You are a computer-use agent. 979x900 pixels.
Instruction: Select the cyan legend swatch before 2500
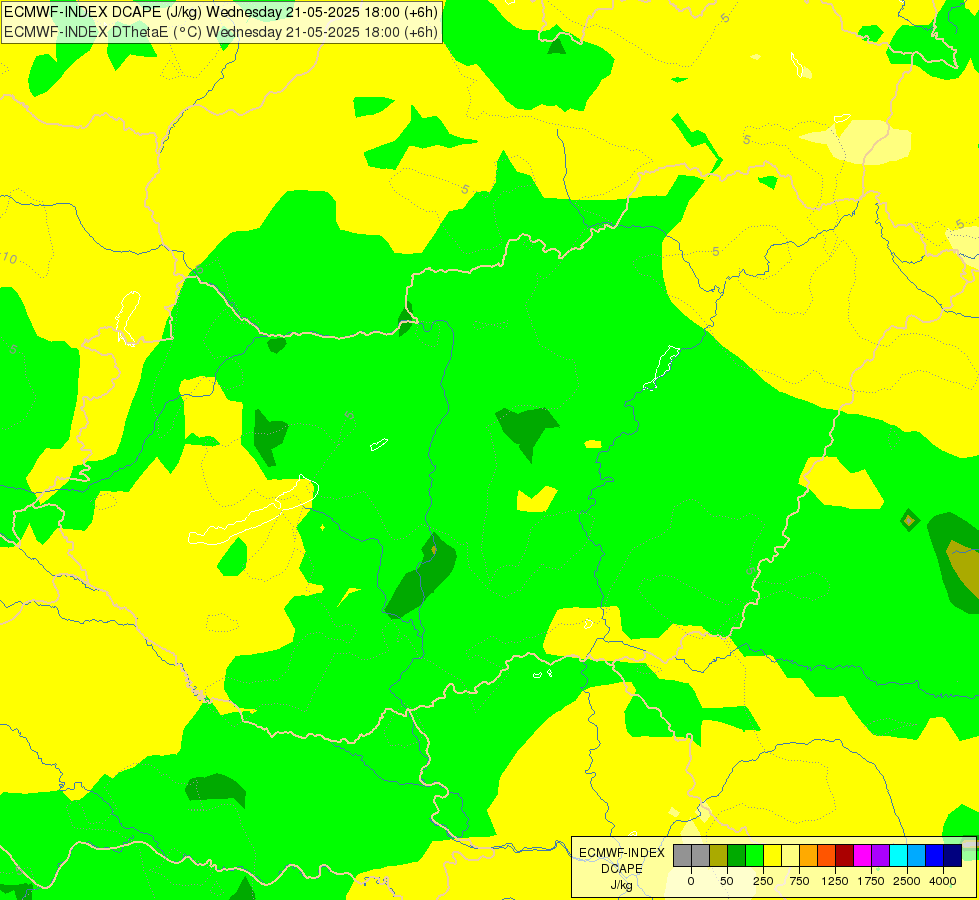[x=898, y=856]
